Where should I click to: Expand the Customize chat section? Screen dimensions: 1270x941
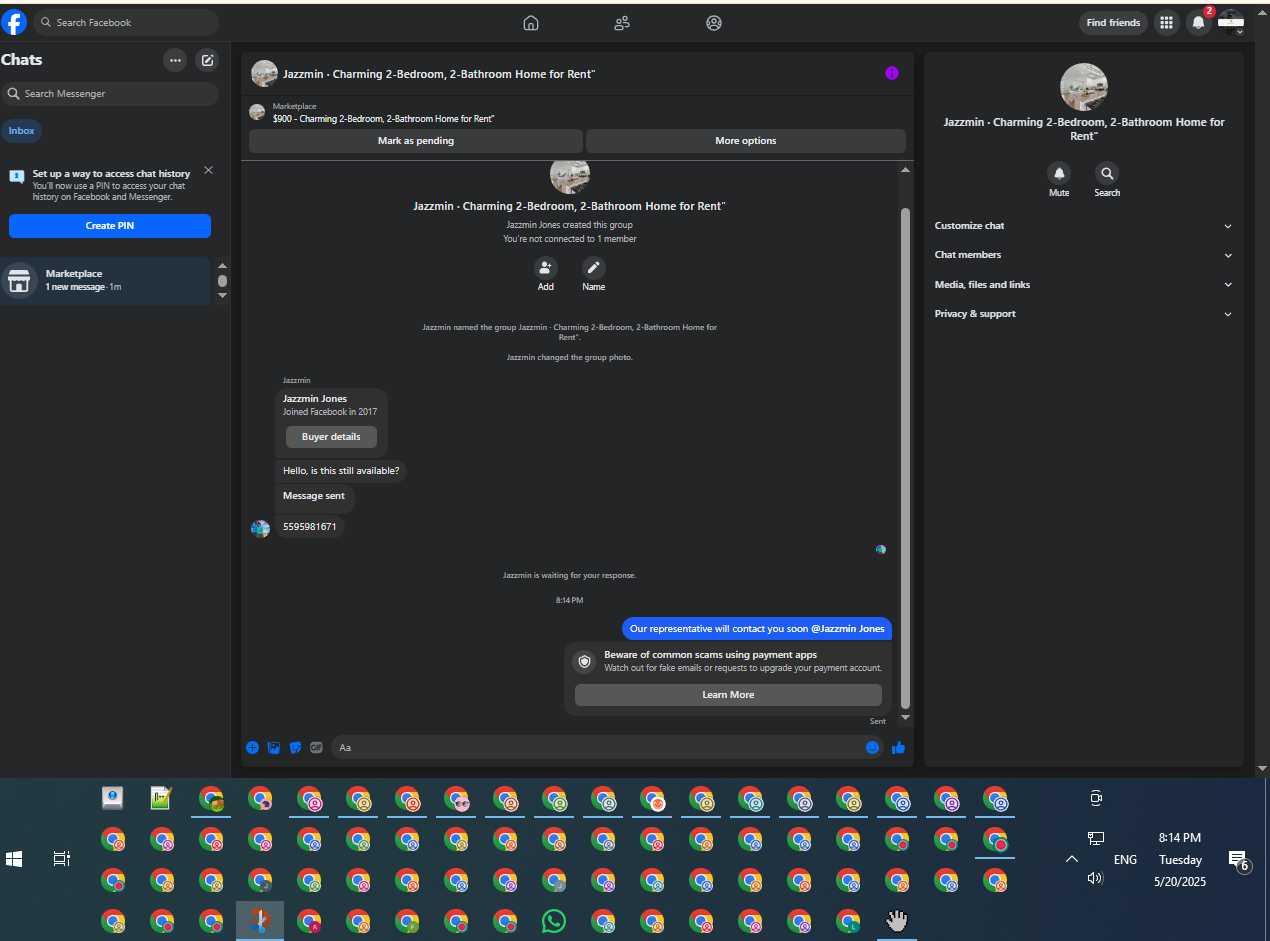click(1084, 226)
